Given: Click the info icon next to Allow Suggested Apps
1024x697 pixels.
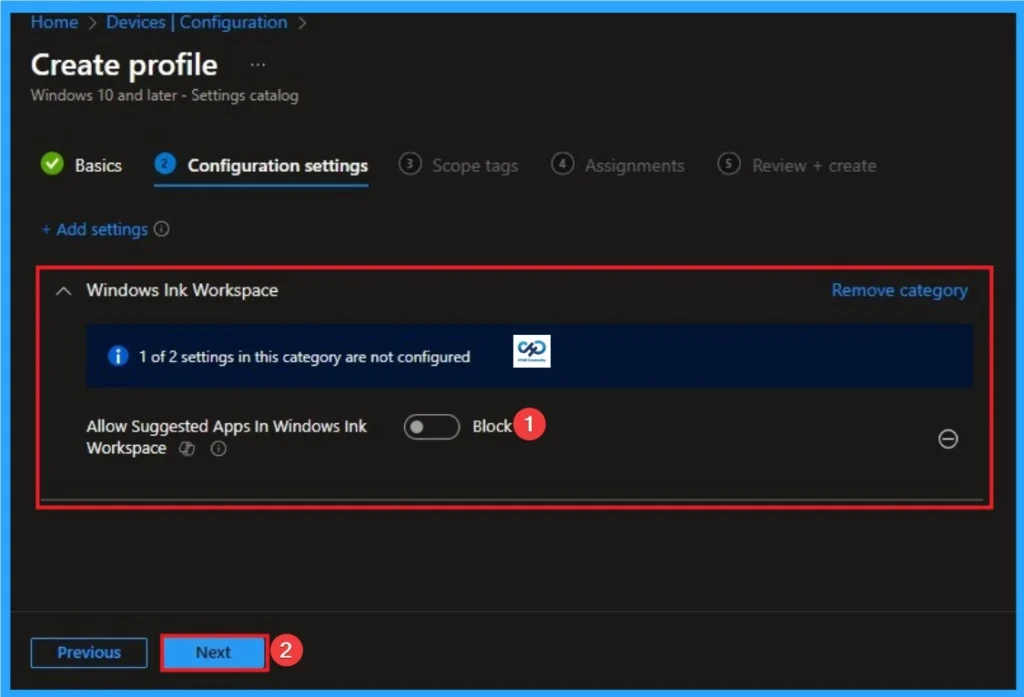Looking at the screenshot, I should click(x=217, y=450).
